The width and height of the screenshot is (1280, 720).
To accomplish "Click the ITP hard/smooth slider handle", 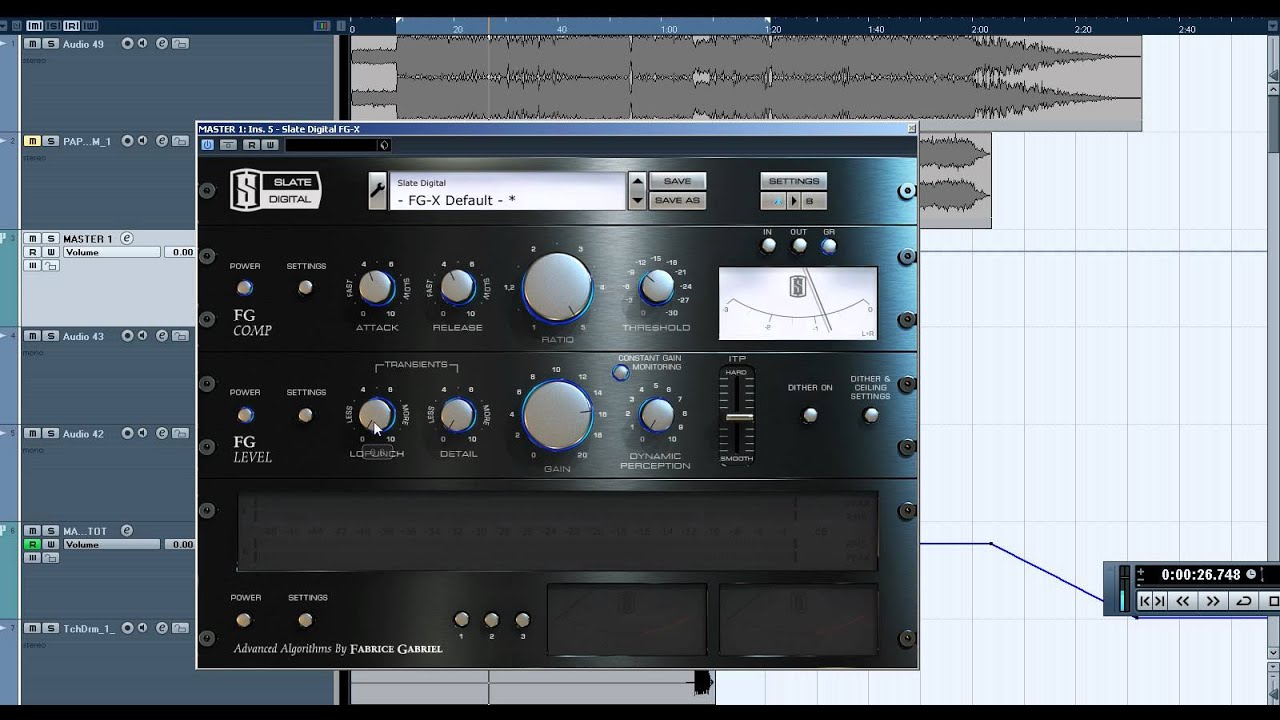I will pyautogui.click(x=739, y=417).
